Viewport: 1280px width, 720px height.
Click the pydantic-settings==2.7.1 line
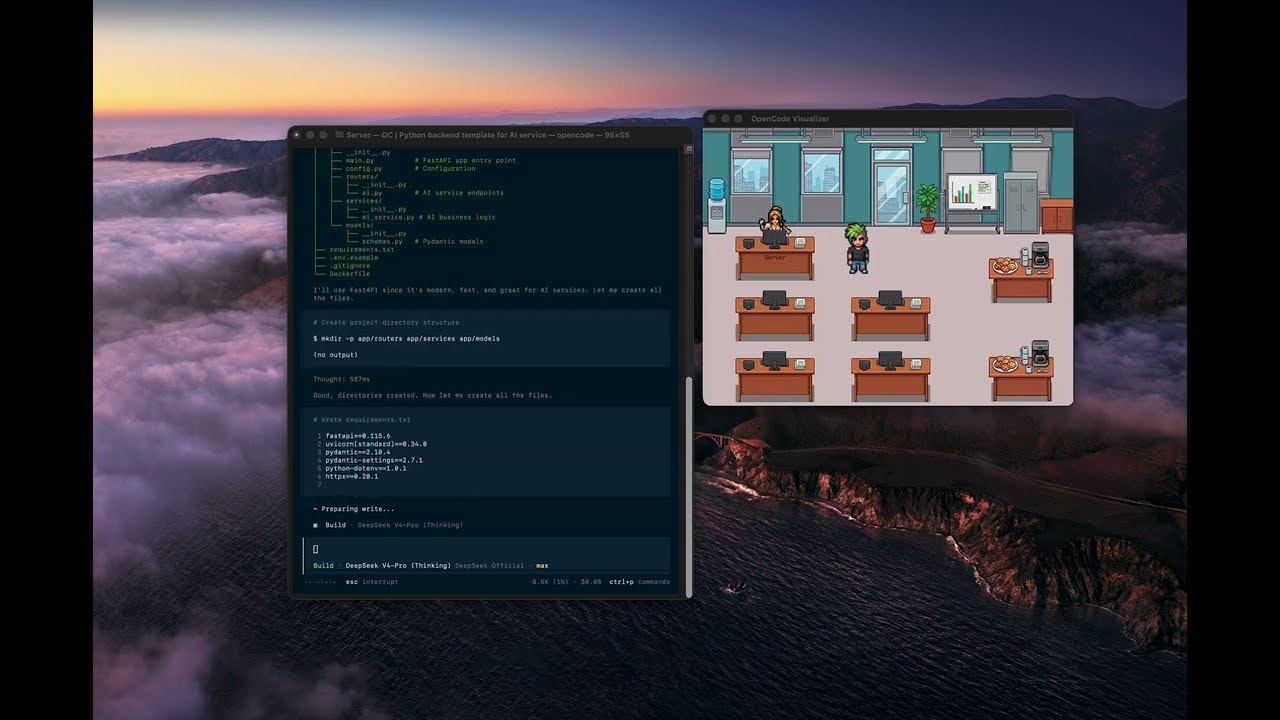coord(374,460)
